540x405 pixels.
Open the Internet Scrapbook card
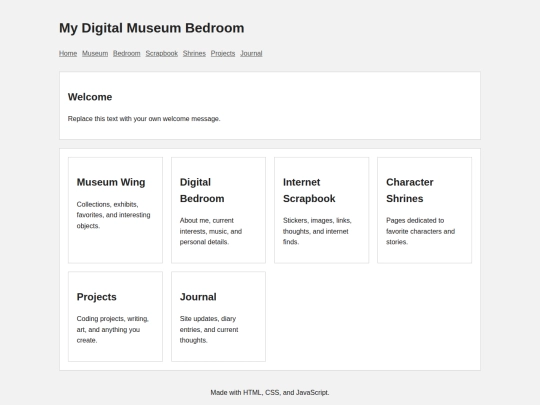point(322,210)
